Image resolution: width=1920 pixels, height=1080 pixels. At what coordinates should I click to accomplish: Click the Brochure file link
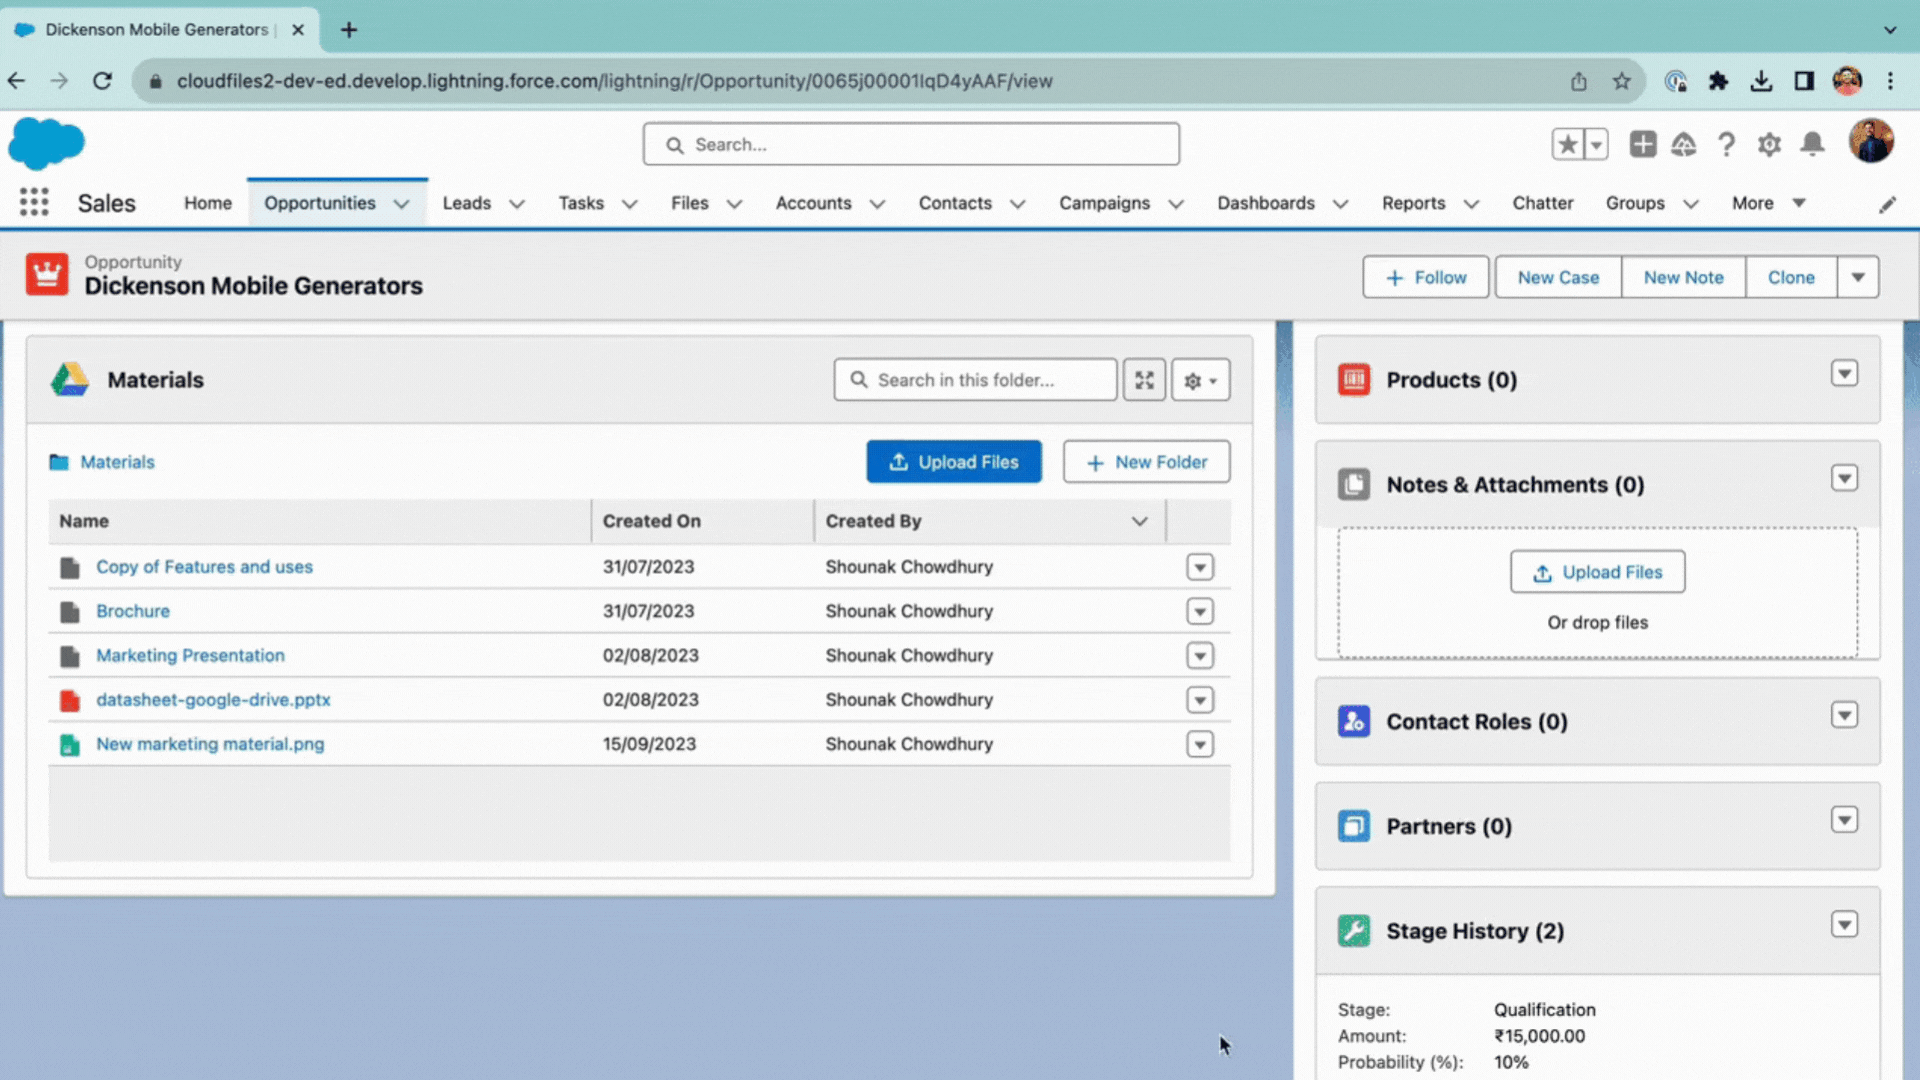coord(132,611)
